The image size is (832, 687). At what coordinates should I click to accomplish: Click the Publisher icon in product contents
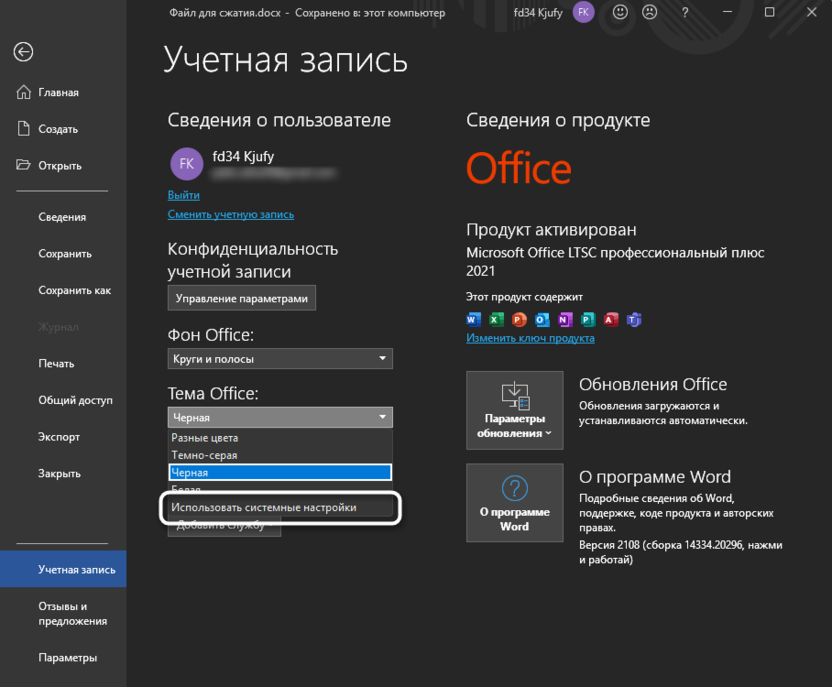click(588, 319)
